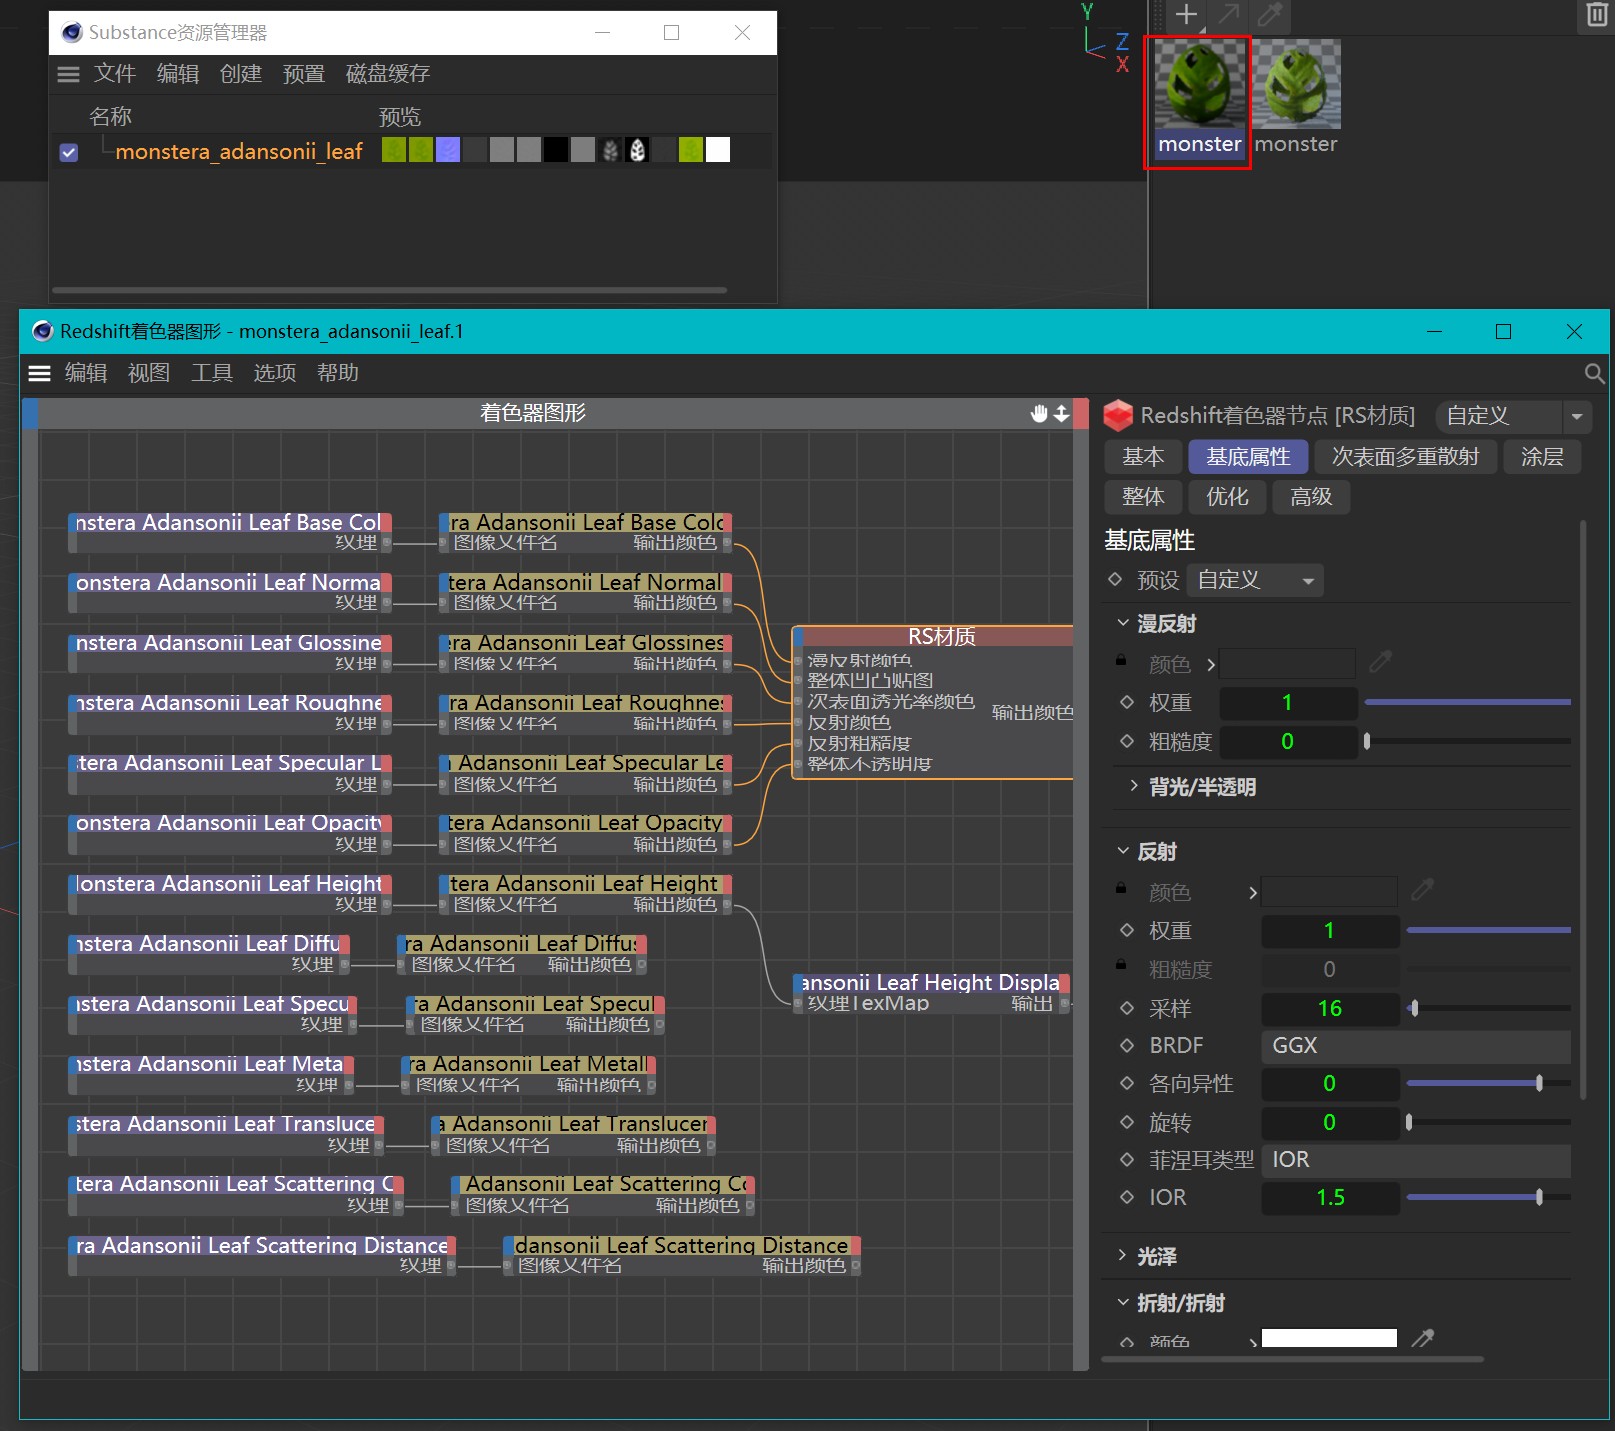The image size is (1615, 1431).
Task: Click the up-down zoom arrows icon in 着色器图形 header
Action: coord(1061,413)
